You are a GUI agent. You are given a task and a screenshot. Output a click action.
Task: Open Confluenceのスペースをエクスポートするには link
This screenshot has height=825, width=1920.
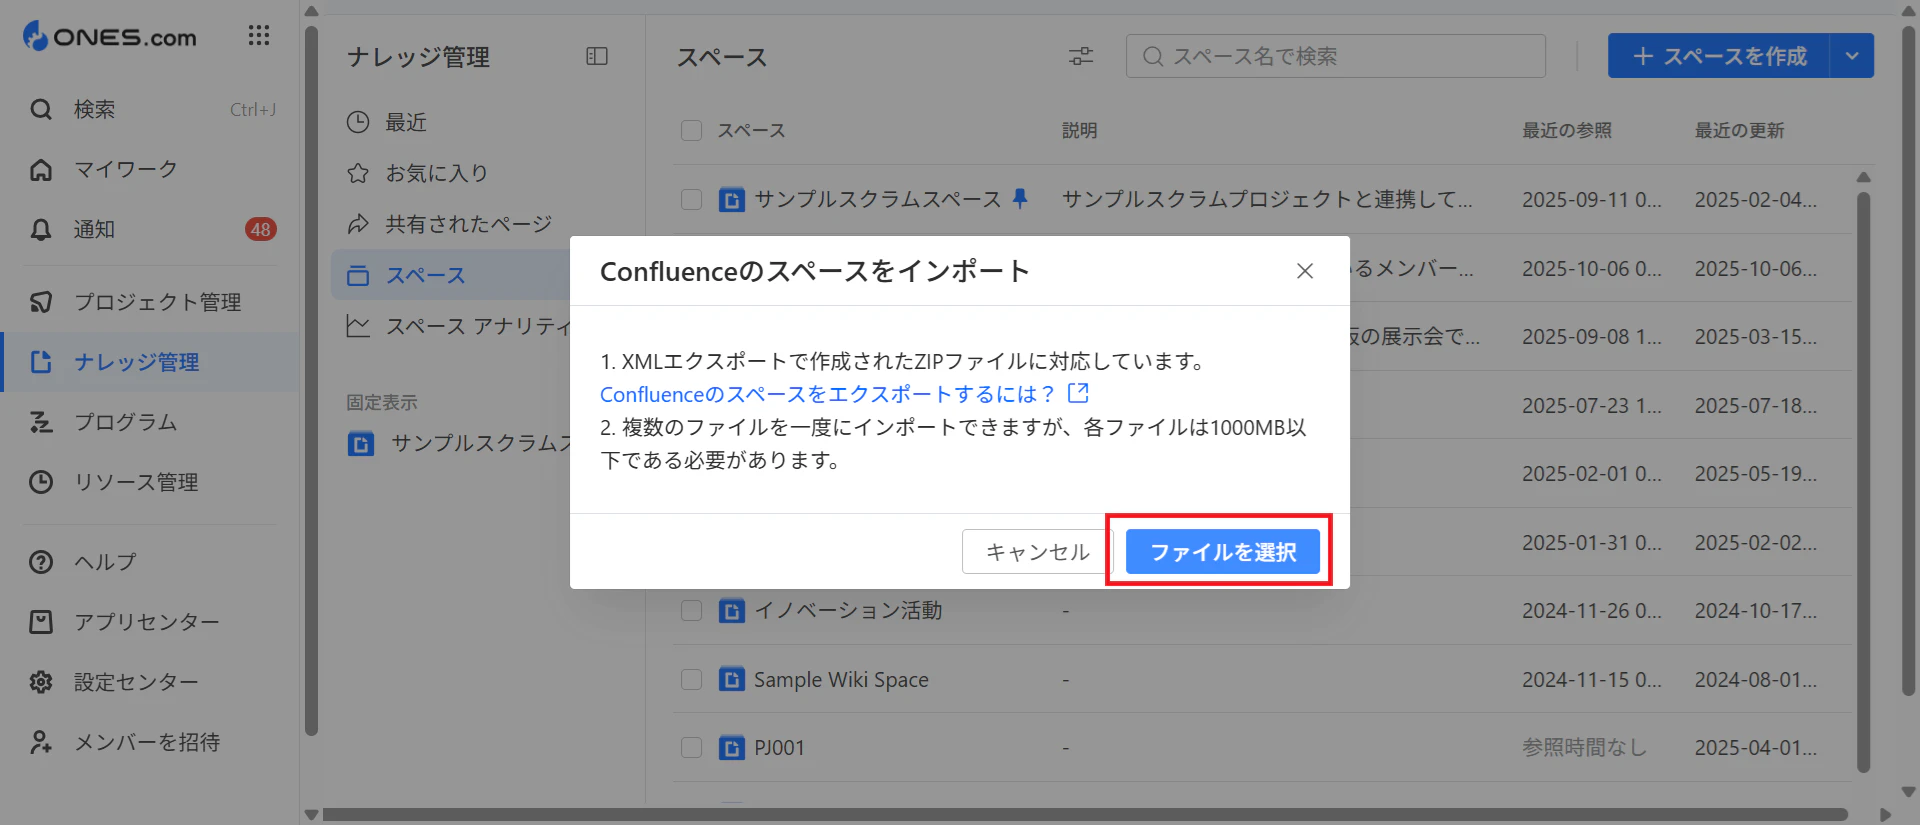(x=827, y=394)
